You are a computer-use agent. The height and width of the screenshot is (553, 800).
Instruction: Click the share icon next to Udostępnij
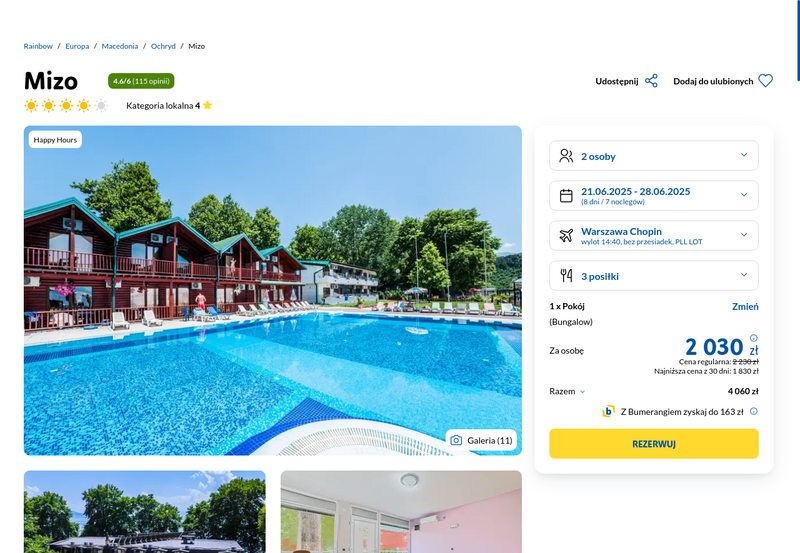651,81
